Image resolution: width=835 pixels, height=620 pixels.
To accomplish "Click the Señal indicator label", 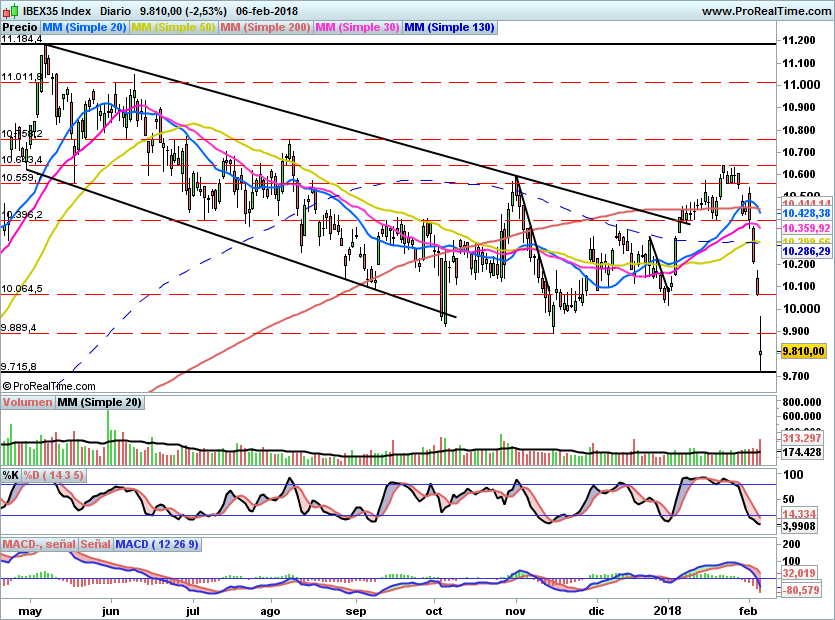I will click(x=96, y=544).
